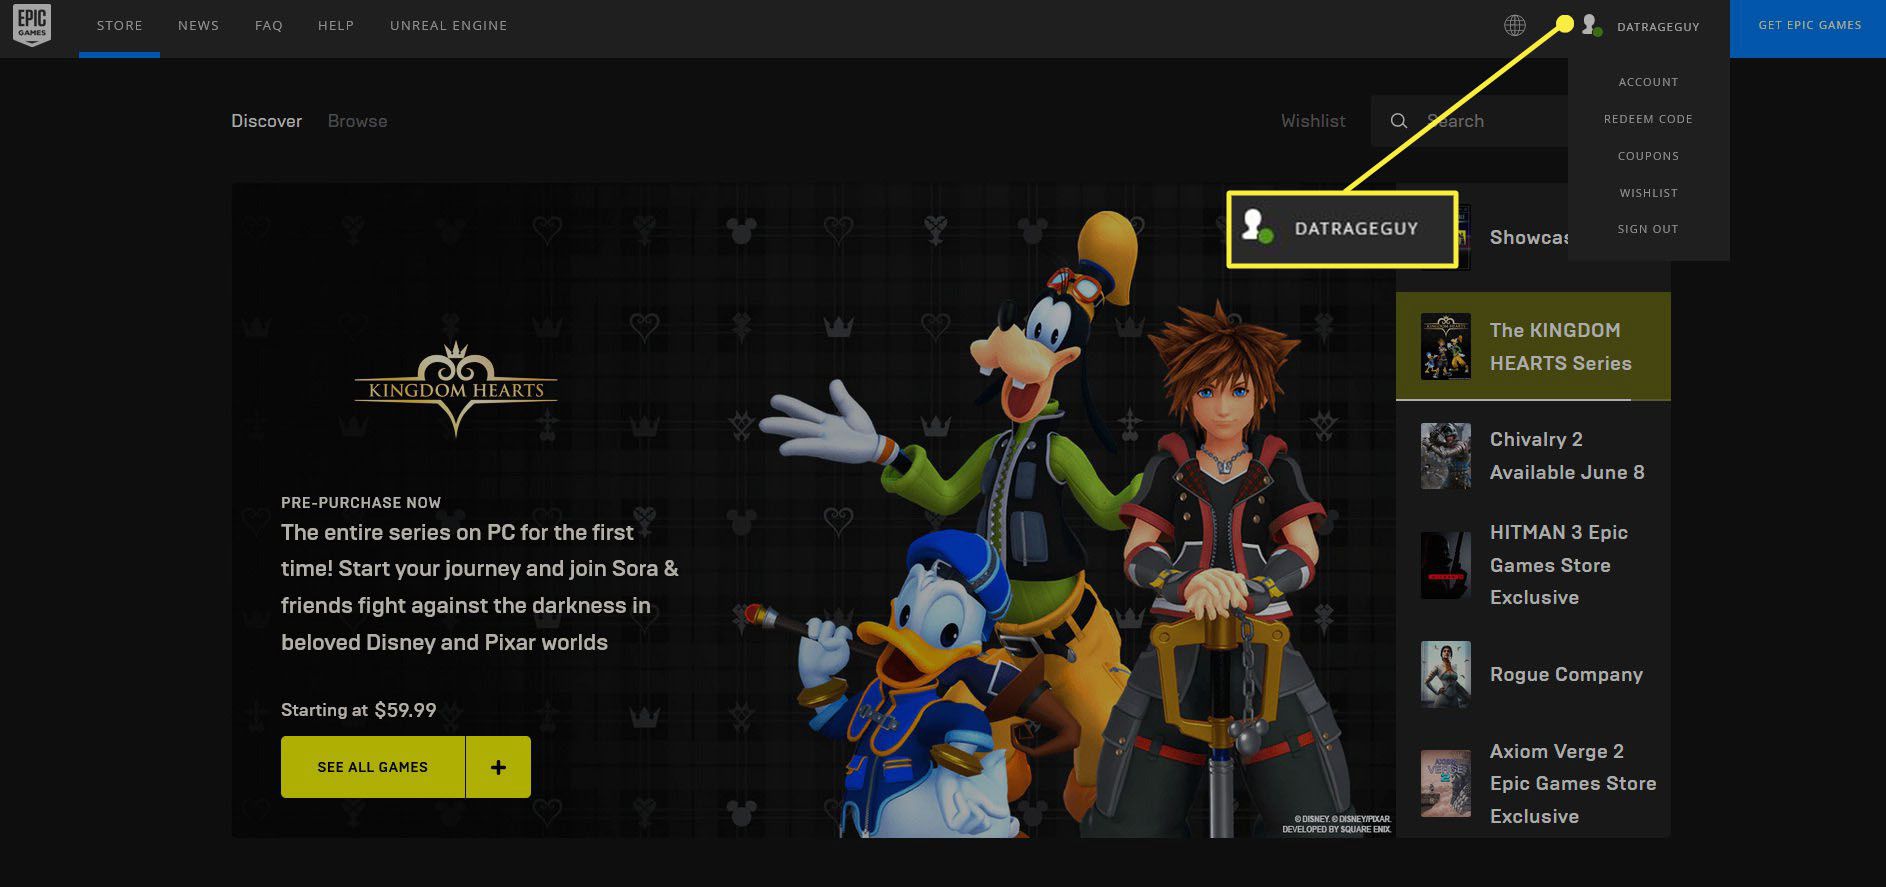Select The KINGDOM HEARTS Series carousel item

pos(1533,346)
